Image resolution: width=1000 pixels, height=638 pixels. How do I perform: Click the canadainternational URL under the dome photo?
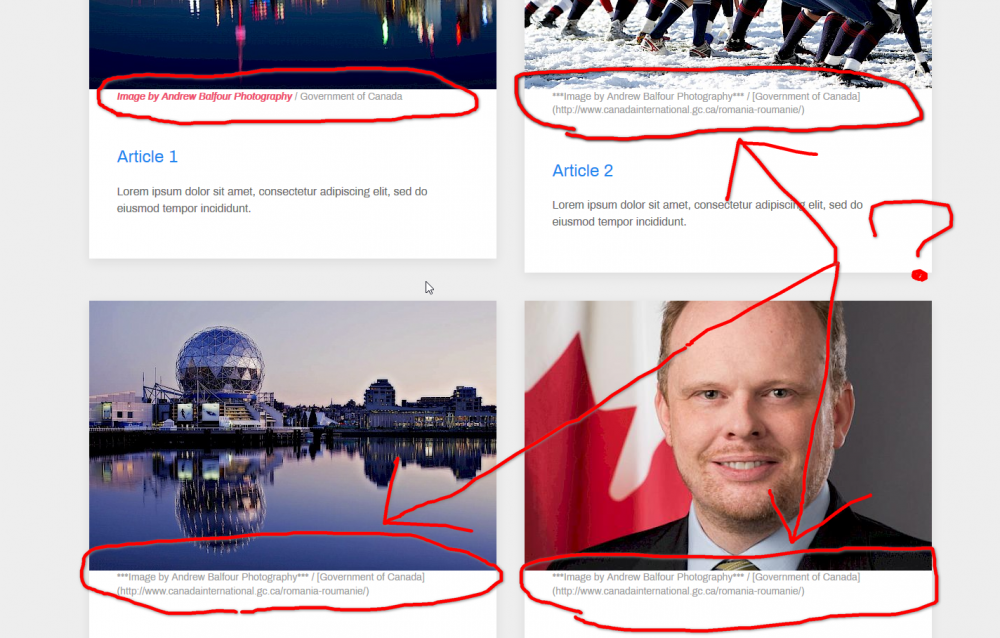pyautogui.click(x=243, y=591)
